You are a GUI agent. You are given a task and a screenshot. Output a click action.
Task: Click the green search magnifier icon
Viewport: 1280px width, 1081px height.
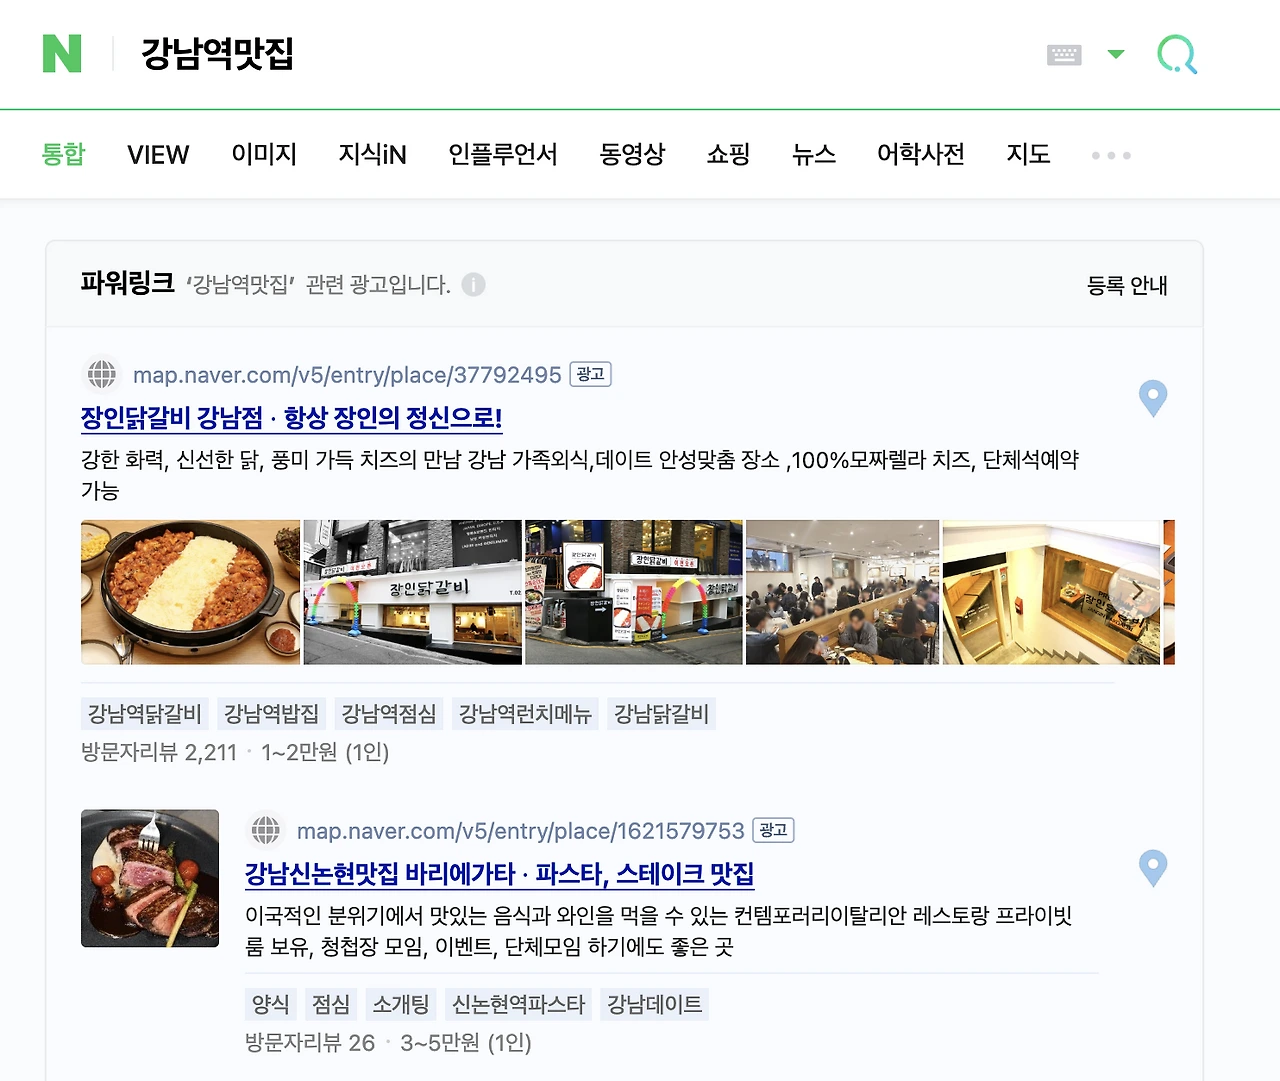click(x=1177, y=54)
